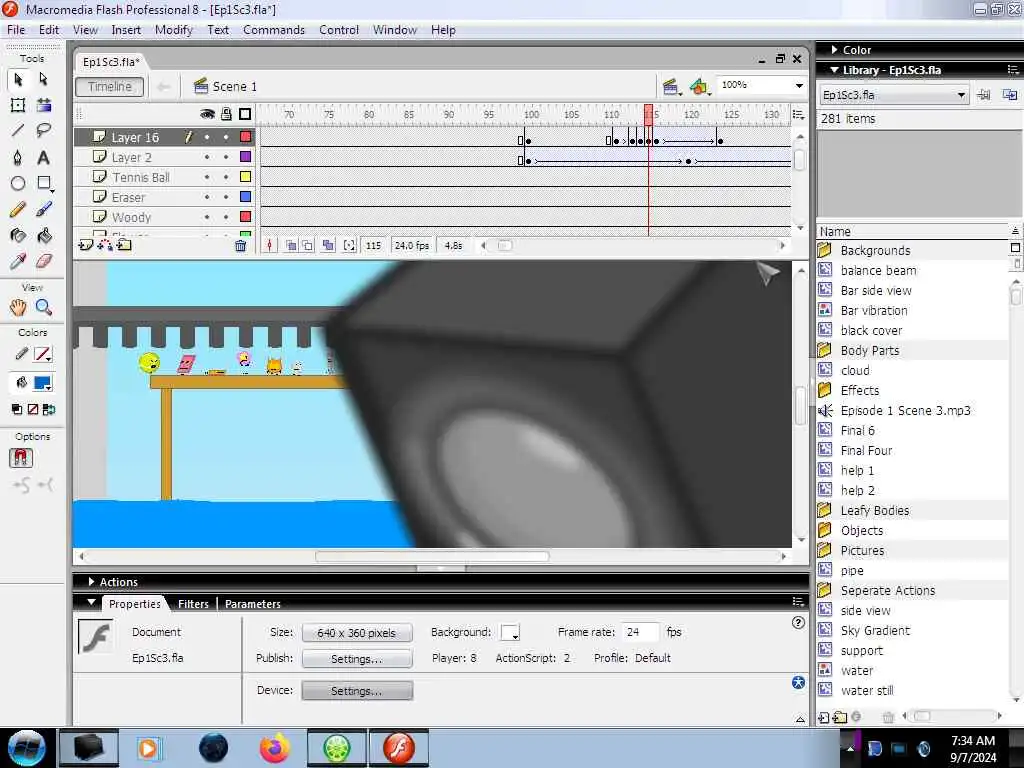Click the Edit Scene clapper icon

coord(671,86)
